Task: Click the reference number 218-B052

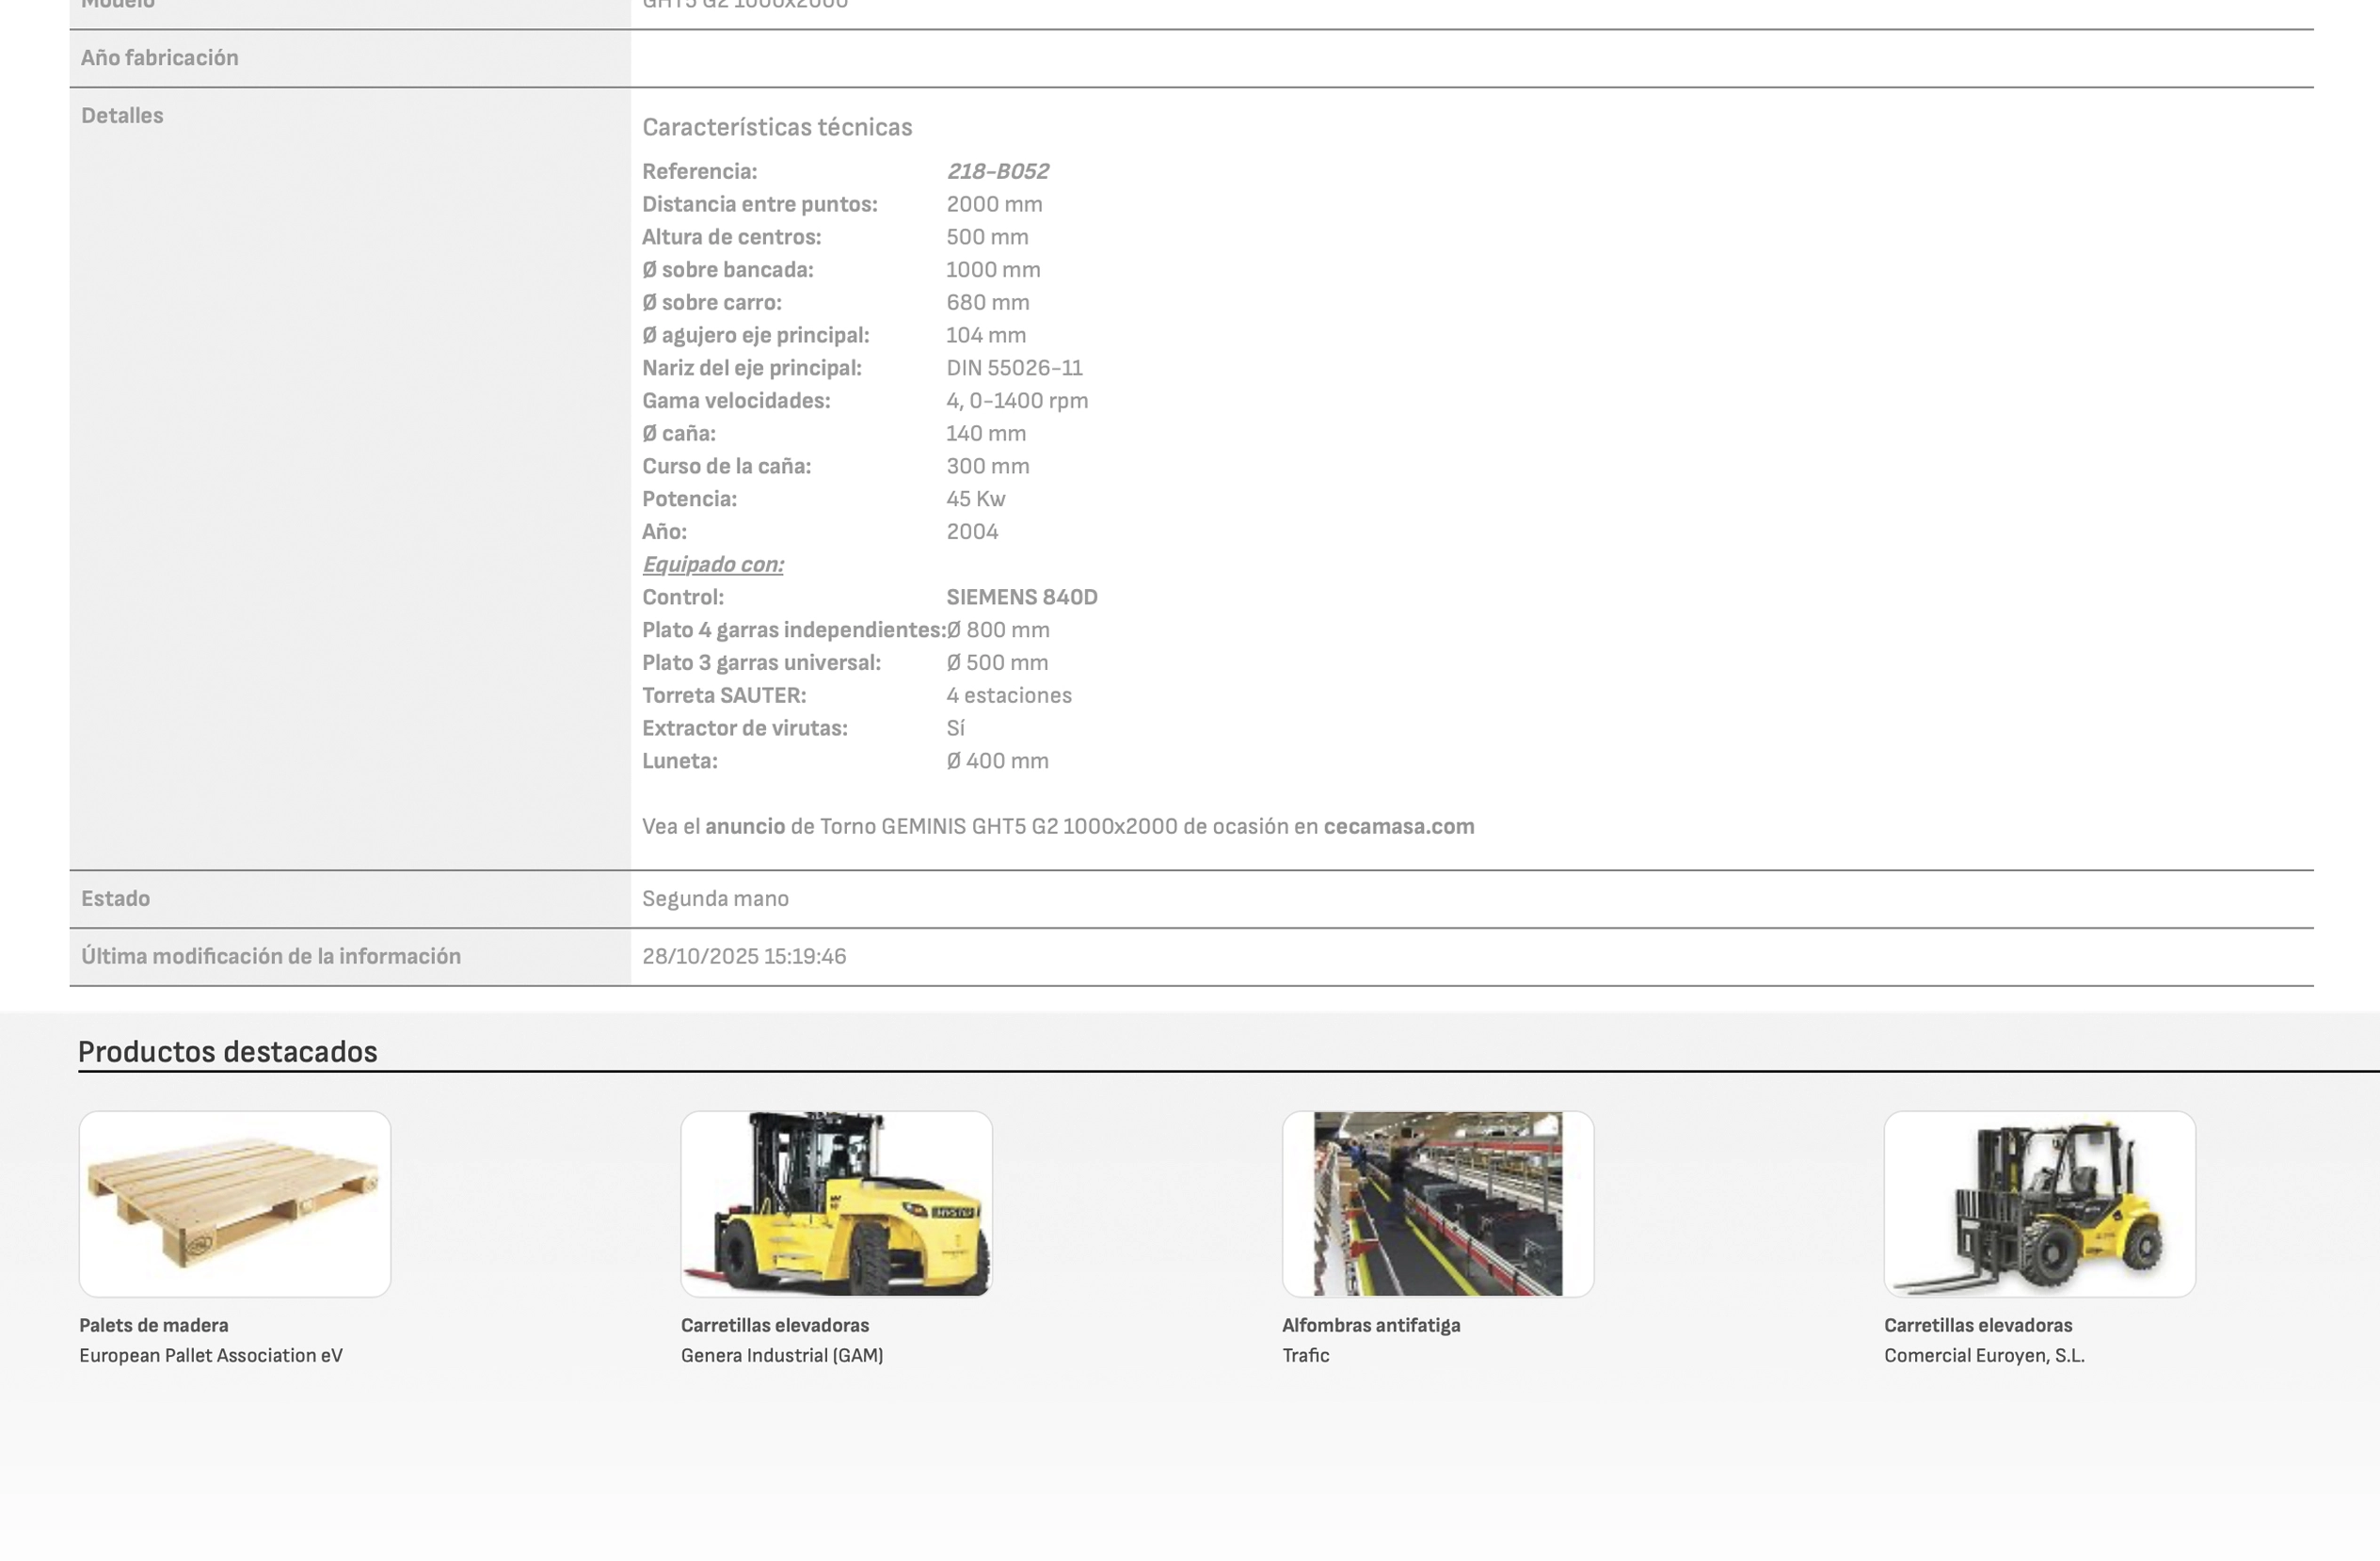Action: [x=996, y=171]
